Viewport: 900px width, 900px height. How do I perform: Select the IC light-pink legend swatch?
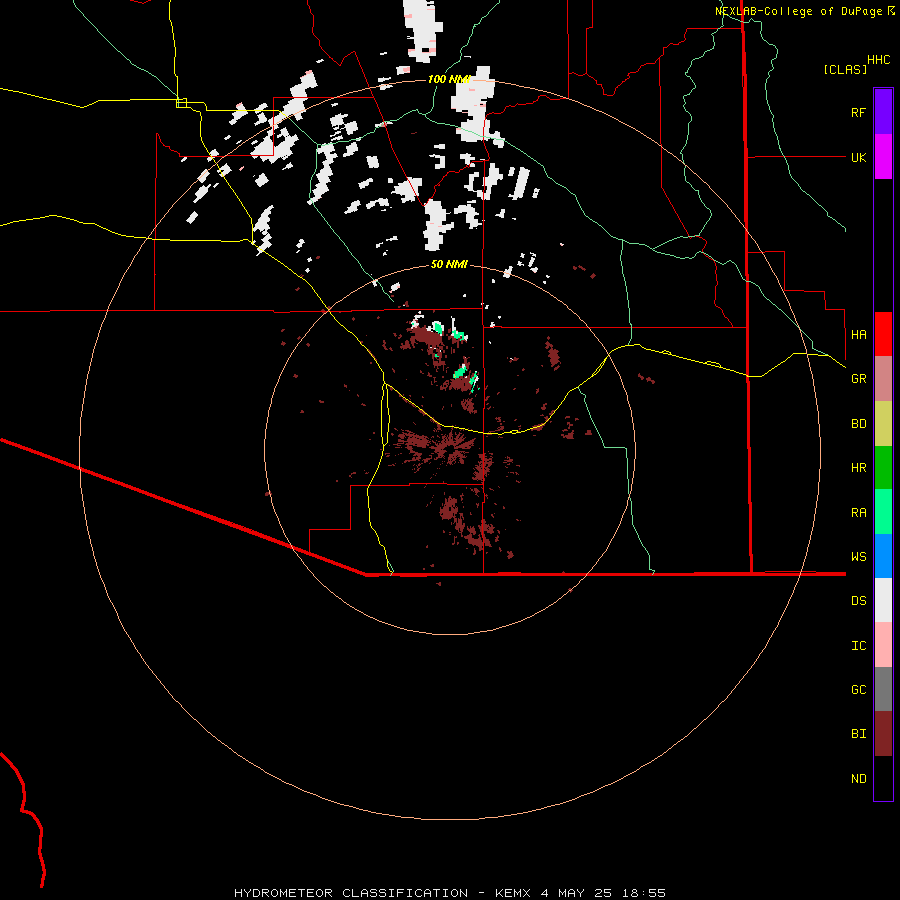click(883, 645)
